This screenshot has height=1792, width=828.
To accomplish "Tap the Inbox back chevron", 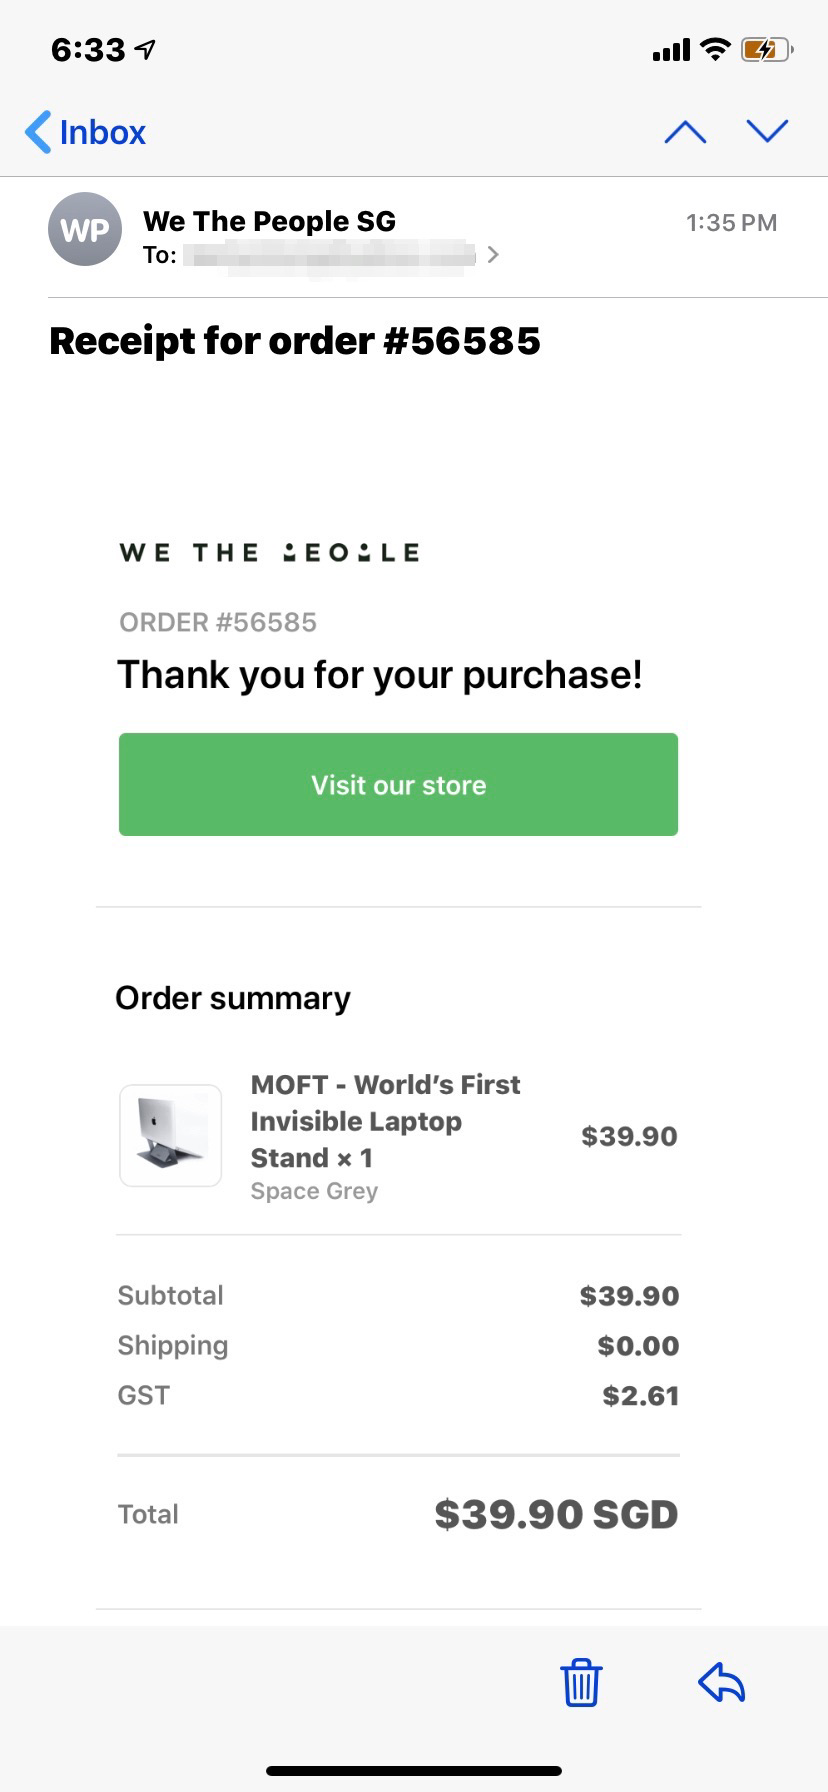I will coord(38,132).
